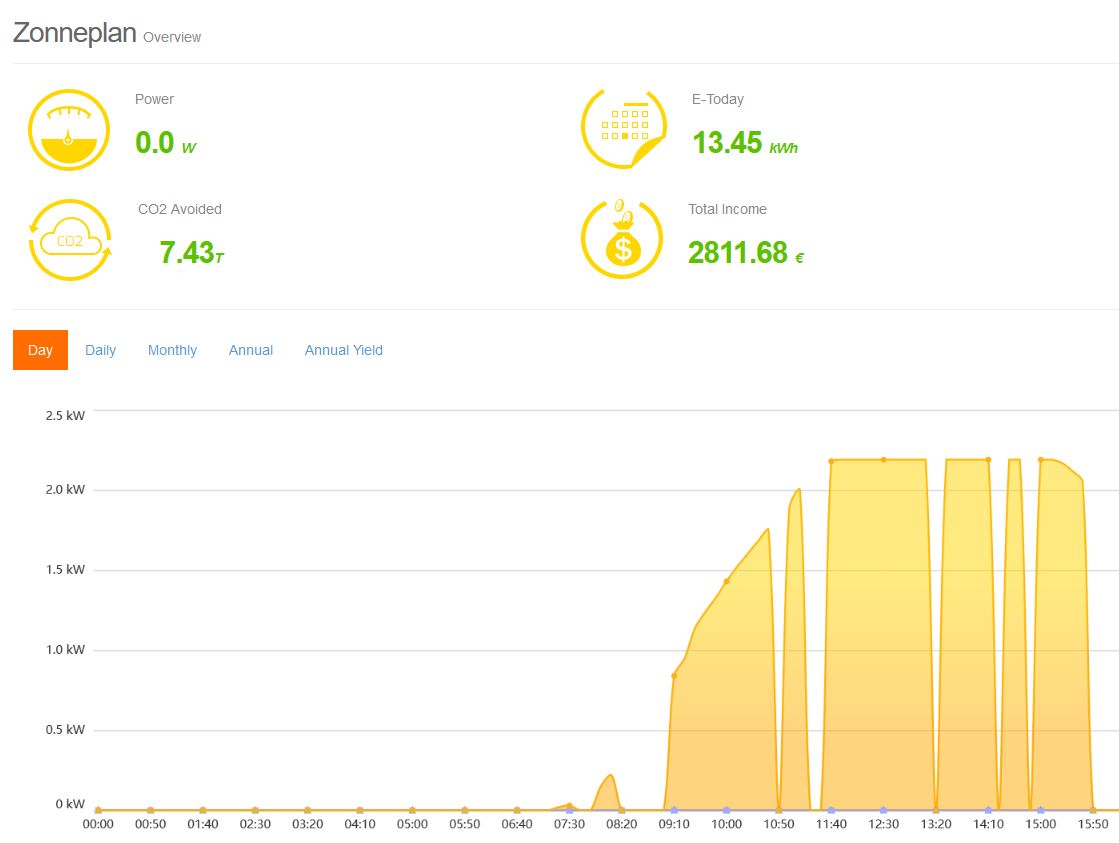Switch to the Monthly tab
The width and height of the screenshot is (1119, 843).
click(172, 350)
